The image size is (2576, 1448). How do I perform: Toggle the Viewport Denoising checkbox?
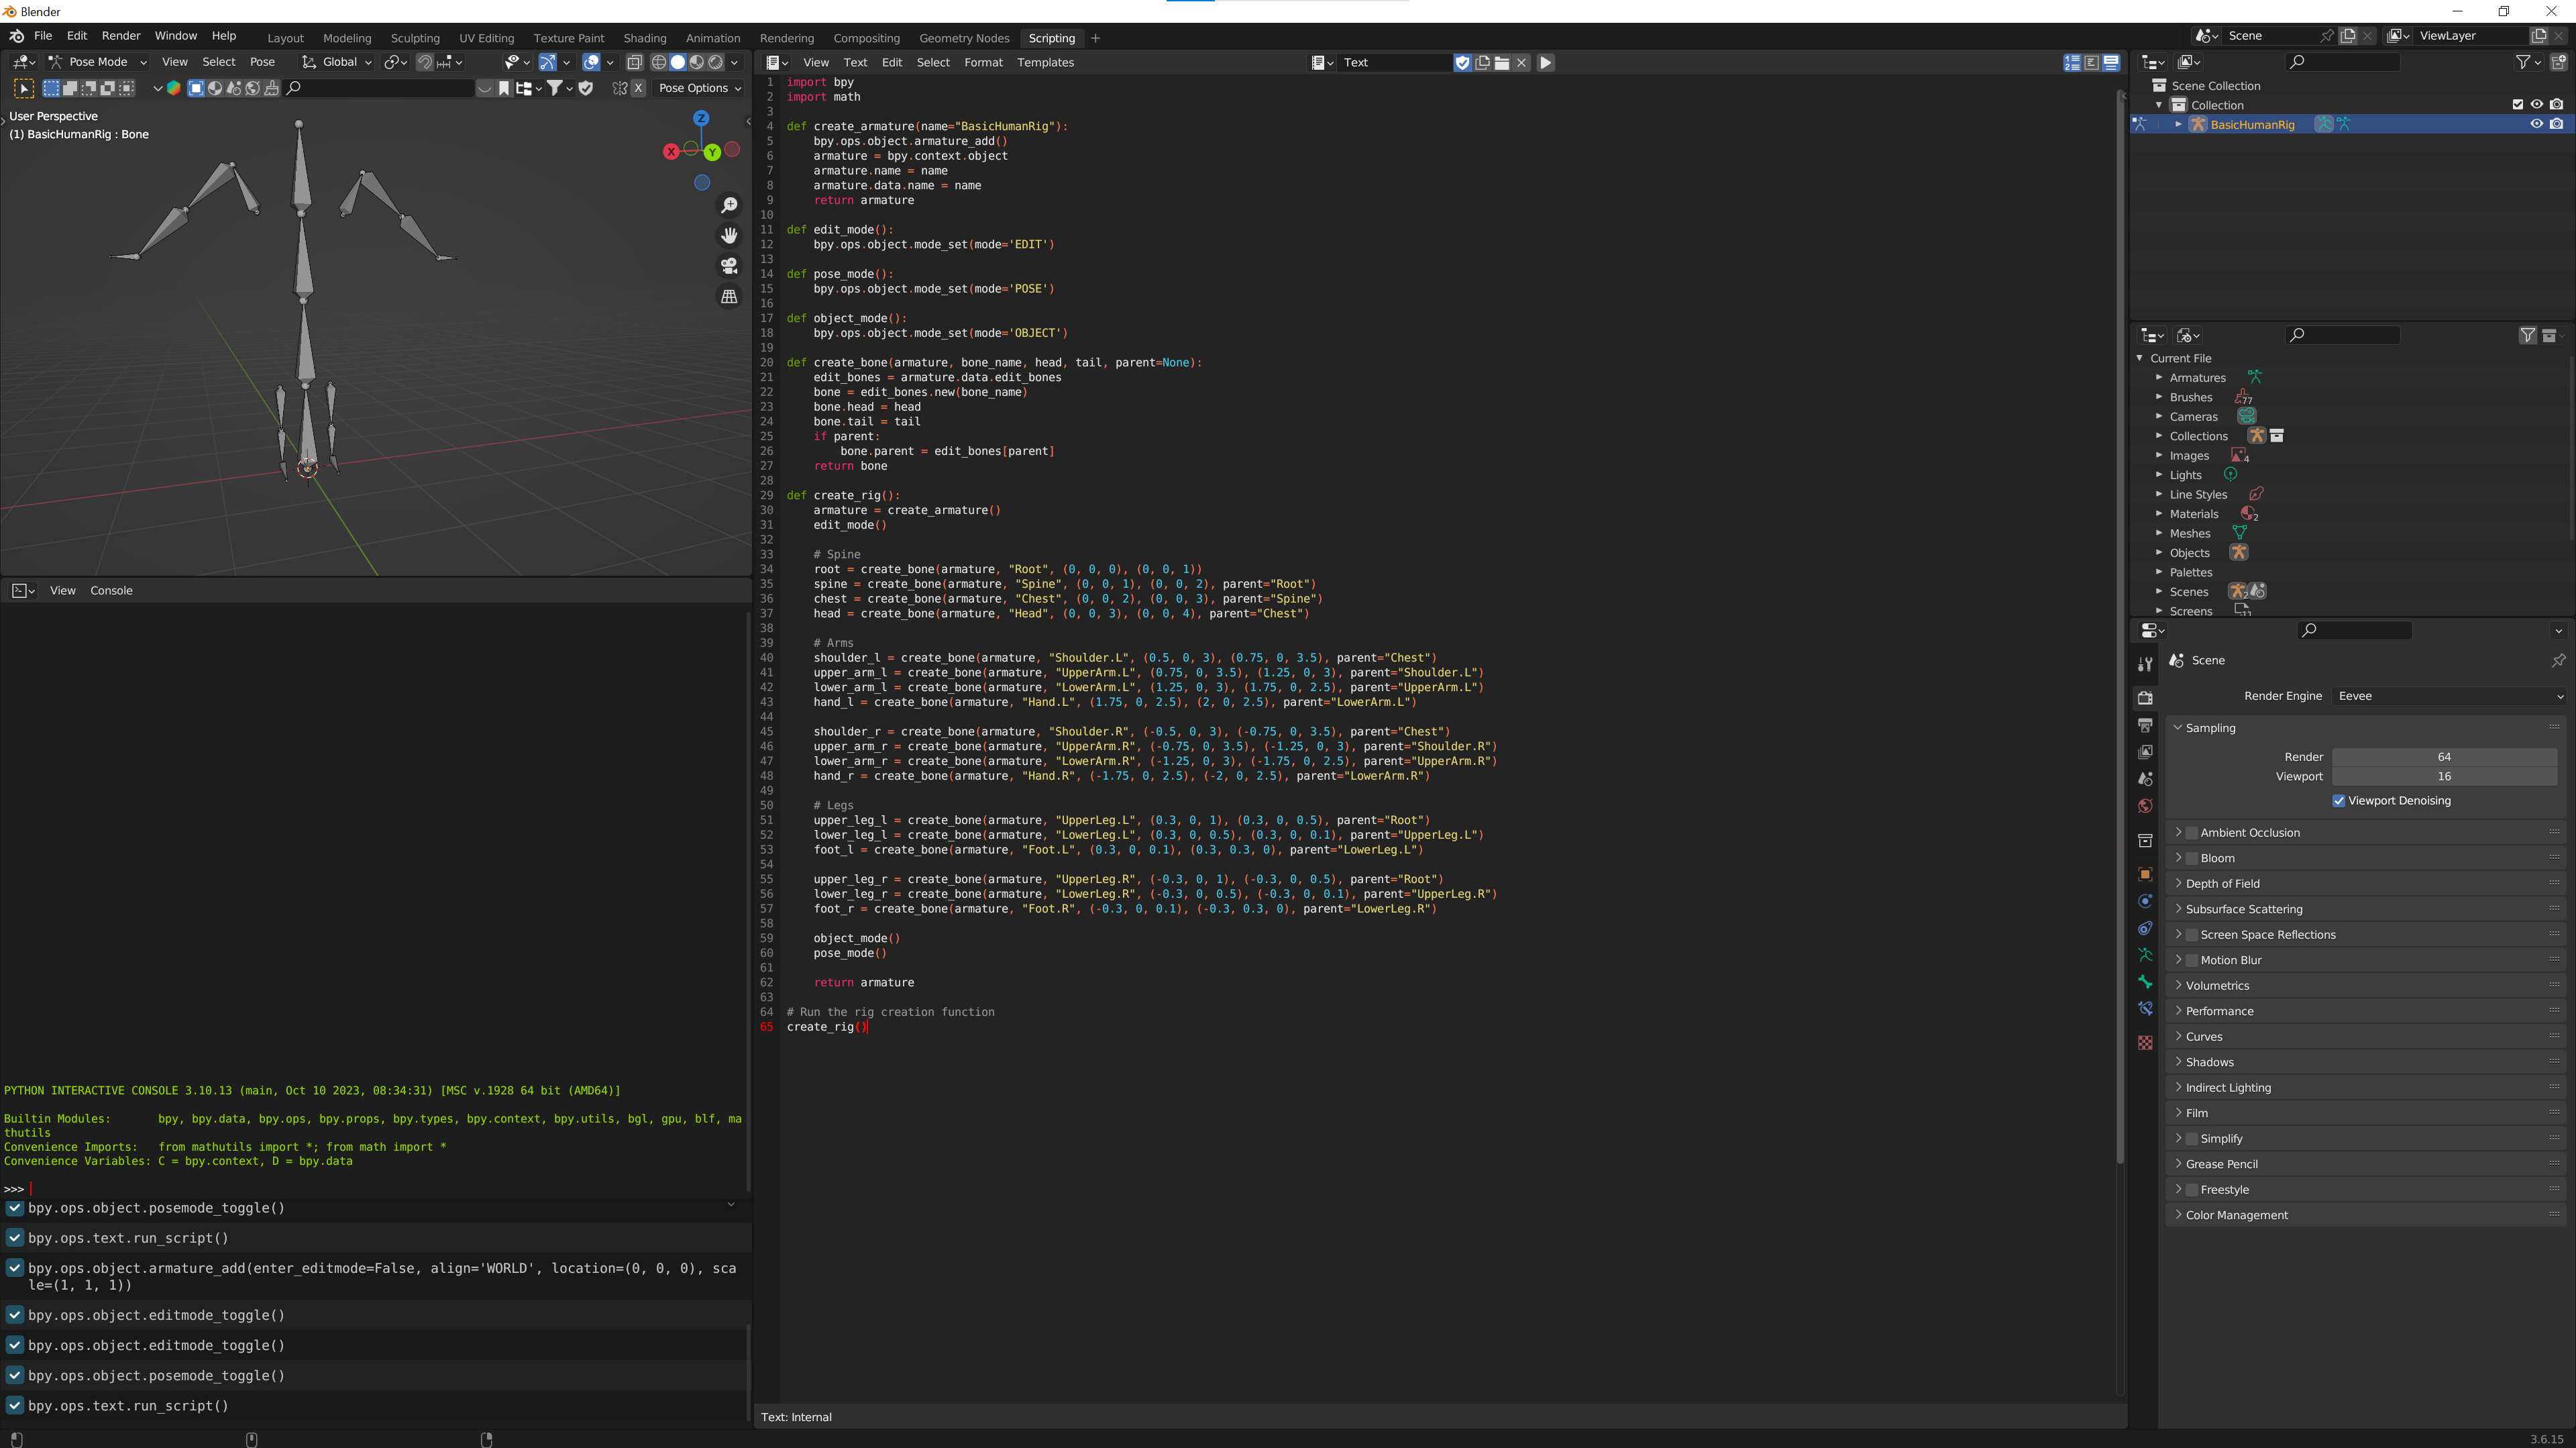2339,801
